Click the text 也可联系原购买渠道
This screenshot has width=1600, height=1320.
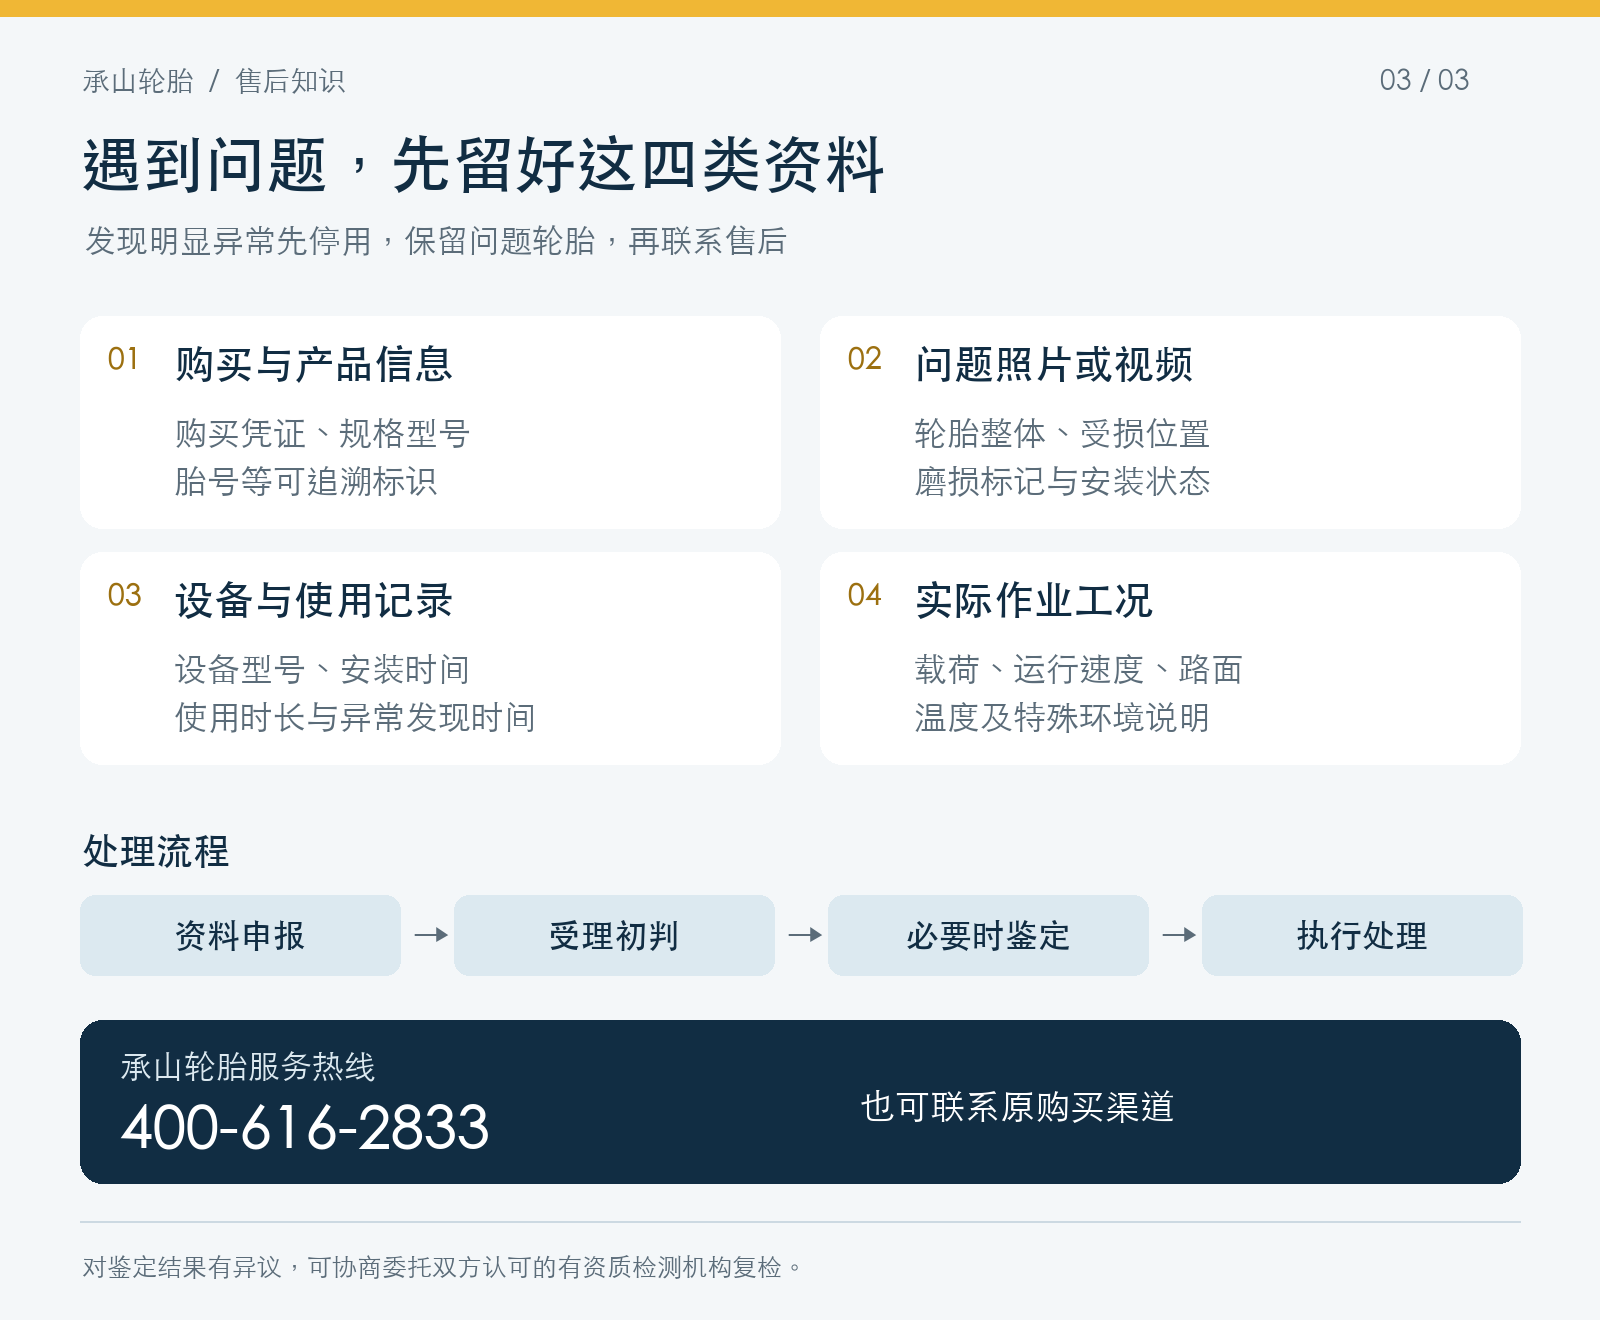click(1017, 1107)
